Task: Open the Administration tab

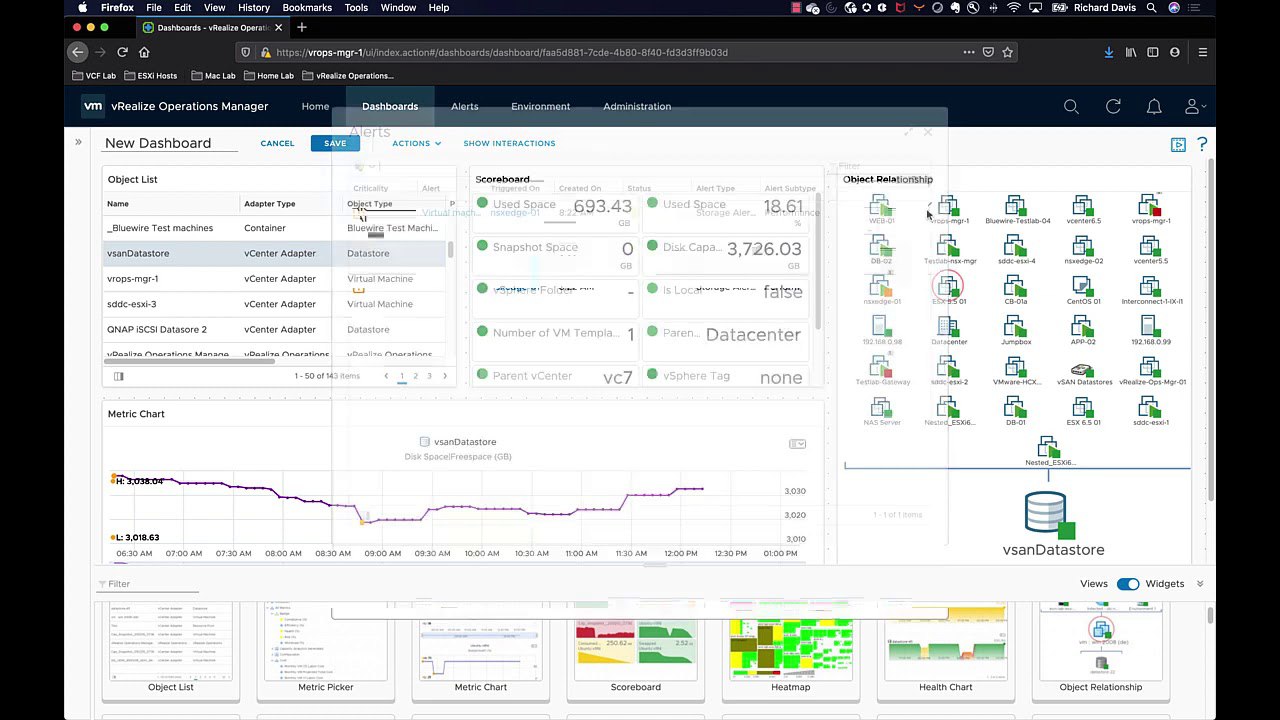Action: [637, 106]
